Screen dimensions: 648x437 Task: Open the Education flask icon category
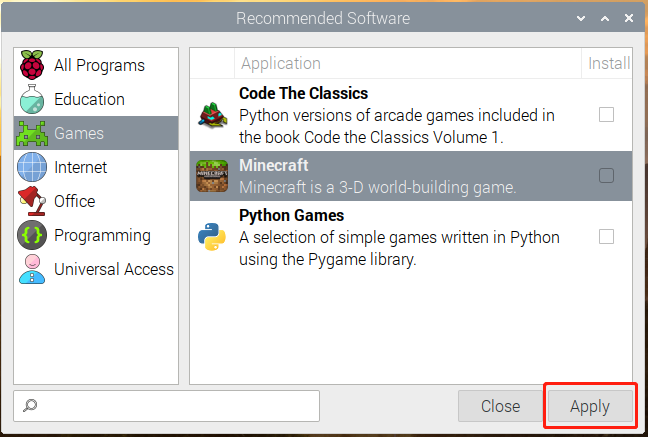(x=32, y=99)
